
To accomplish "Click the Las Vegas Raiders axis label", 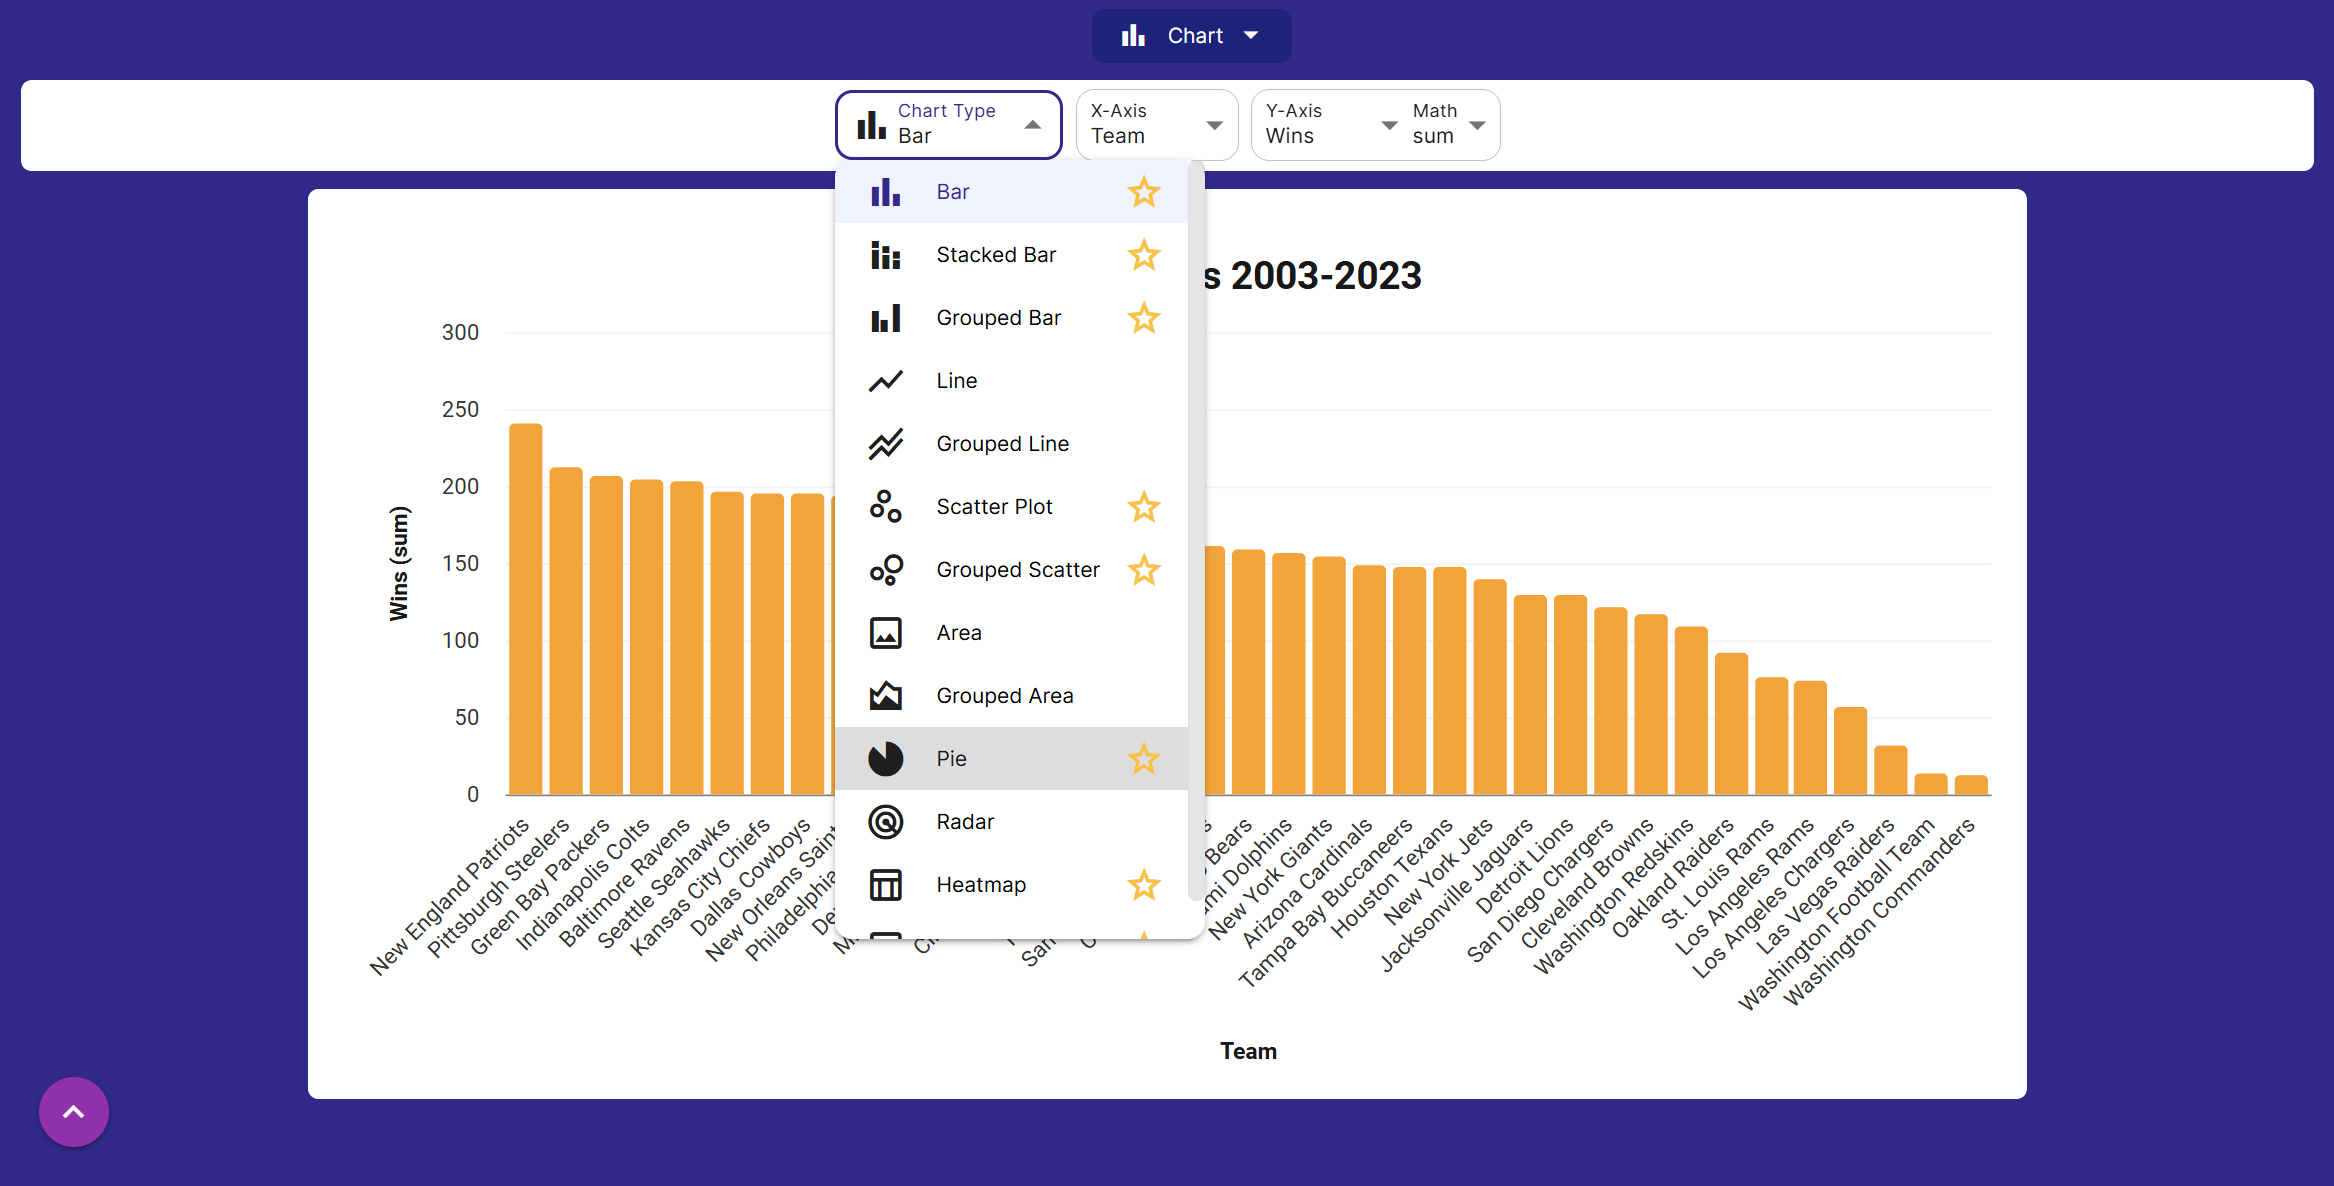I will tap(1825, 886).
